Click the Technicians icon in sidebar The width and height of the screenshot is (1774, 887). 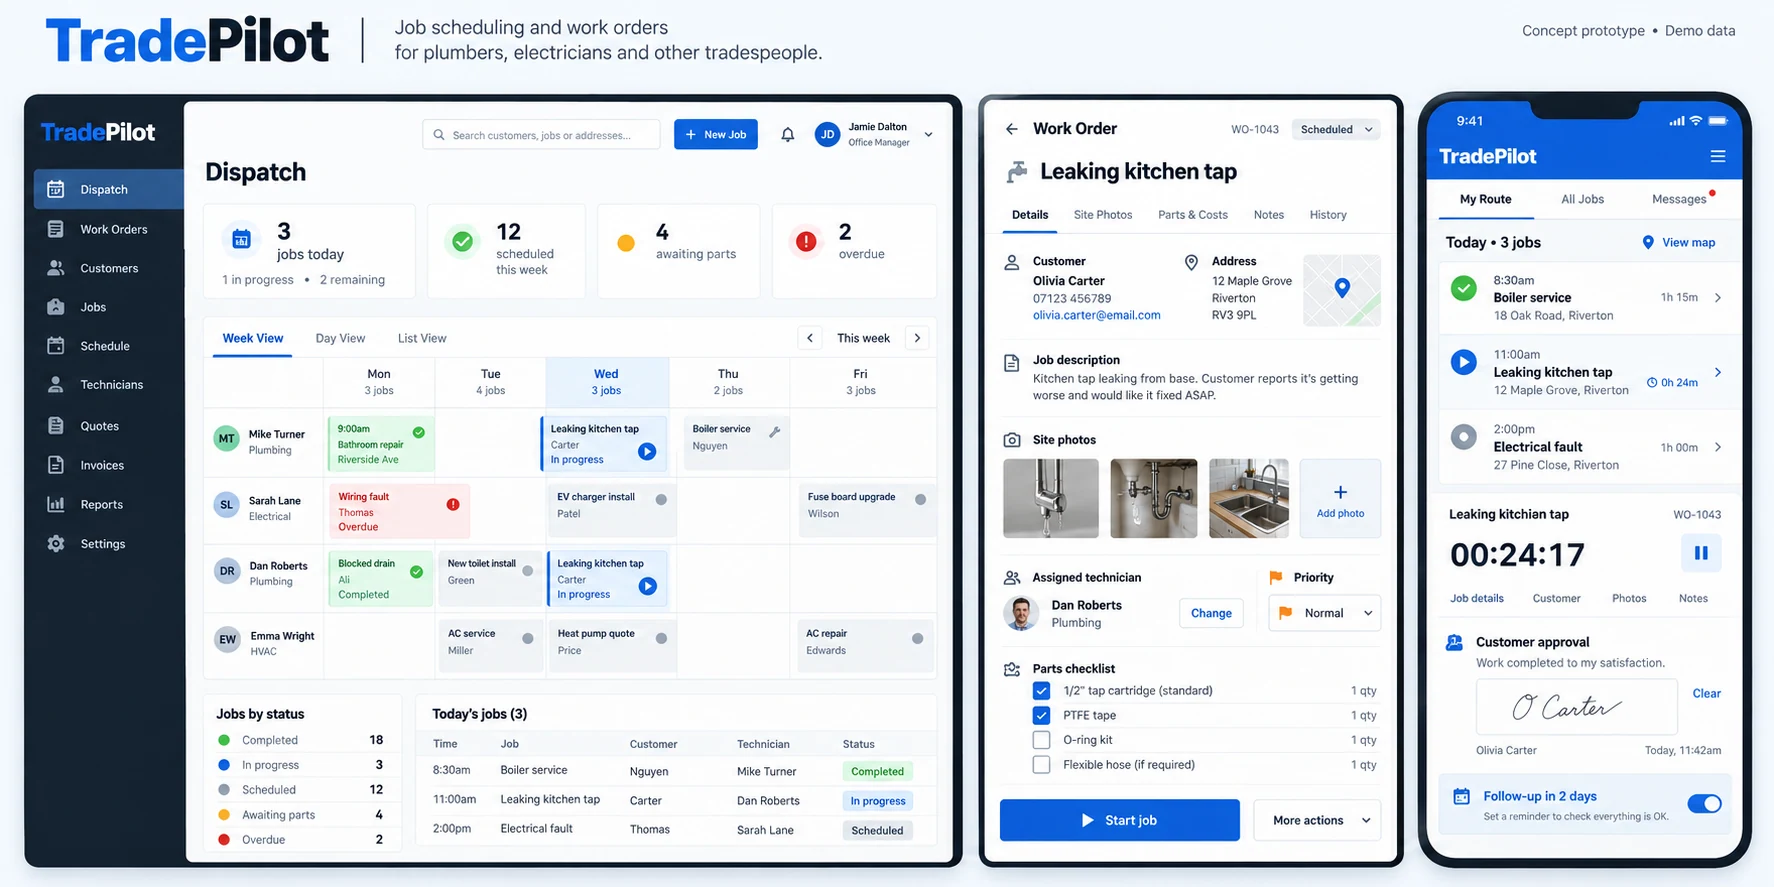tap(56, 384)
